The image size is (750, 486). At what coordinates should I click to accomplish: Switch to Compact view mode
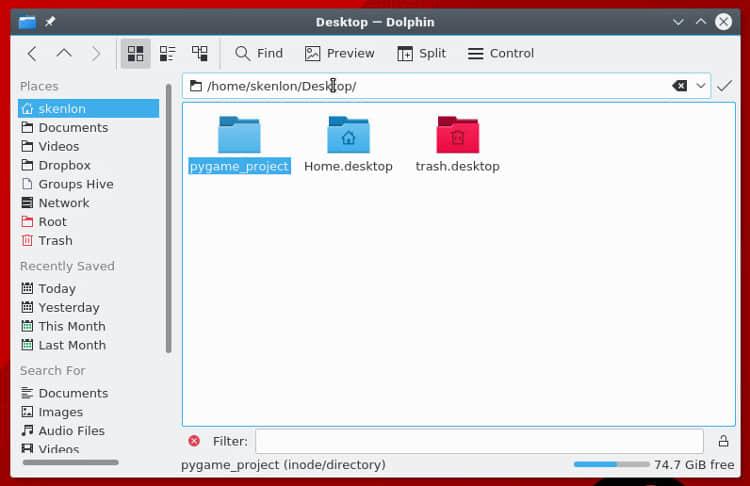pos(168,54)
